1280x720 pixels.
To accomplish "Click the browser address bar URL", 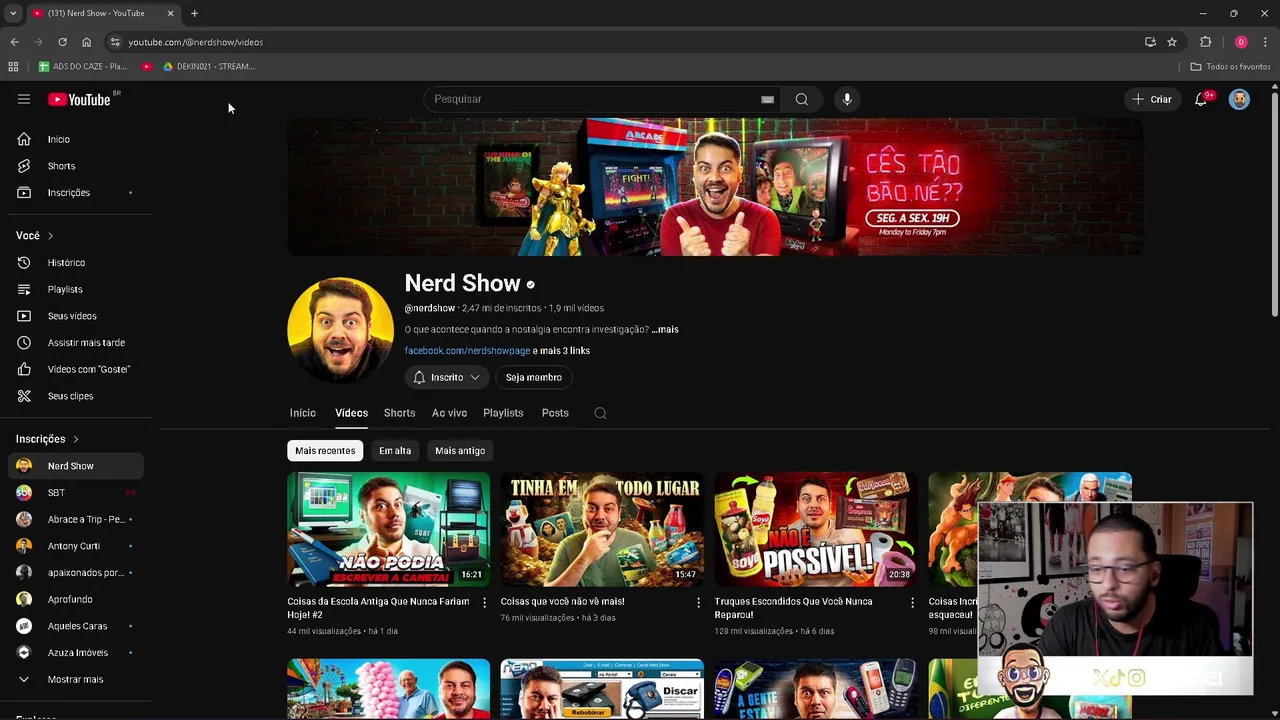I will [x=196, y=42].
